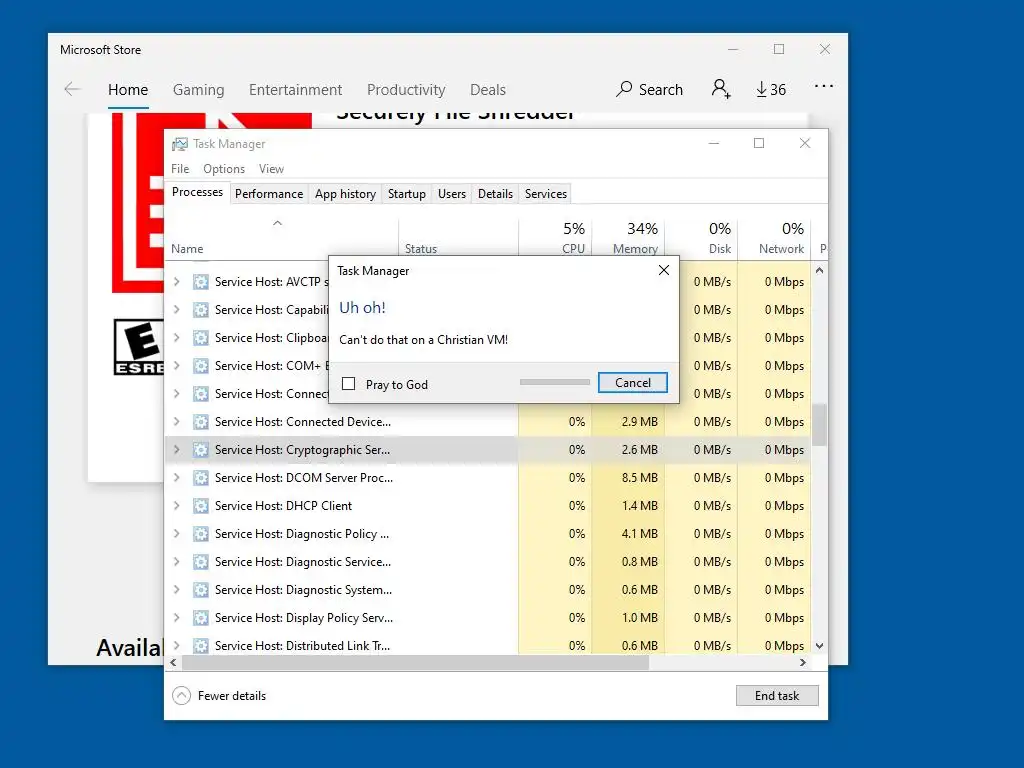Viewport: 1024px width, 768px height.
Task: Click the ESRB rating image in Store
Action: pos(138,347)
